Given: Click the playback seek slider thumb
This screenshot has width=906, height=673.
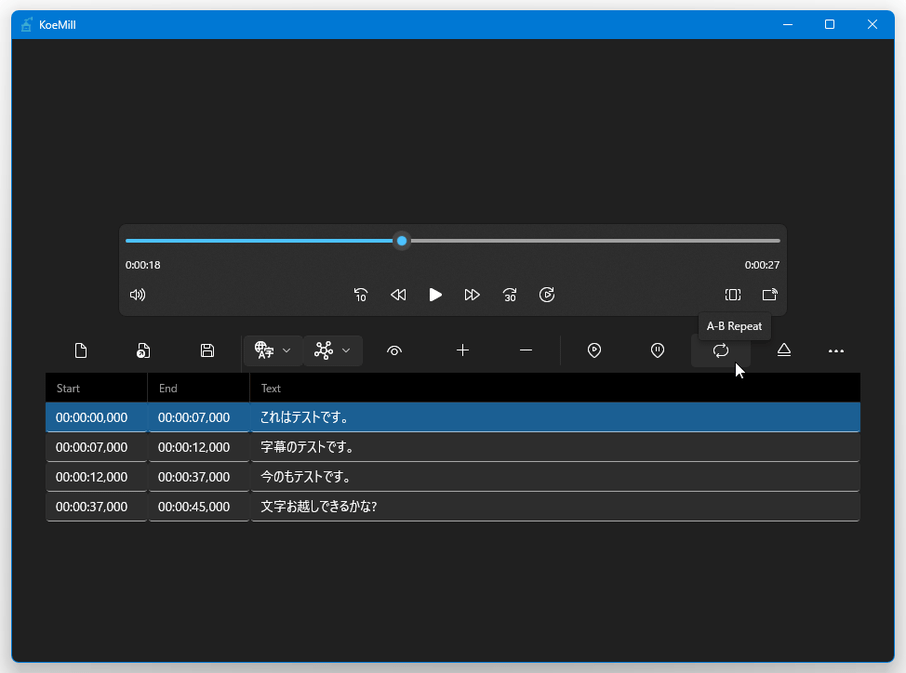Looking at the screenshot, I should click(402, 241).
